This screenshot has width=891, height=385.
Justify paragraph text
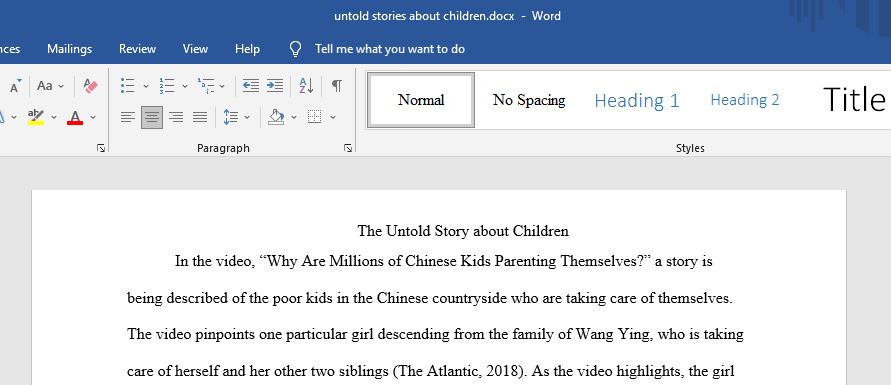[x=200, y=118]
